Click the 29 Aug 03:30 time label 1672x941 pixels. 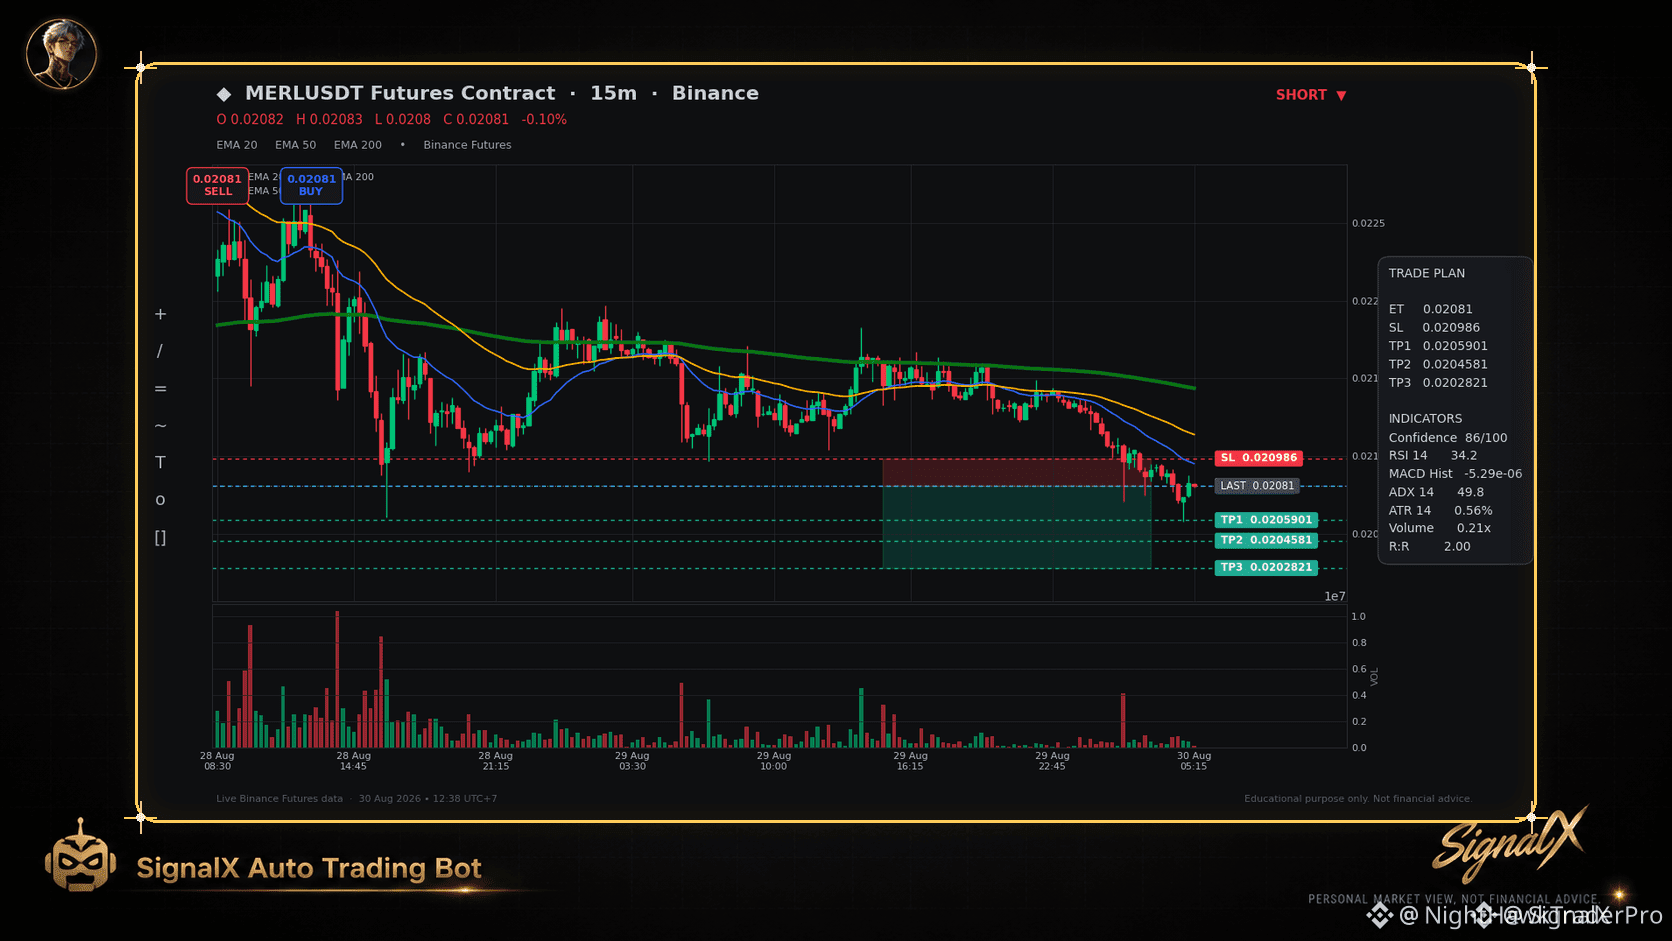(632, 761)
